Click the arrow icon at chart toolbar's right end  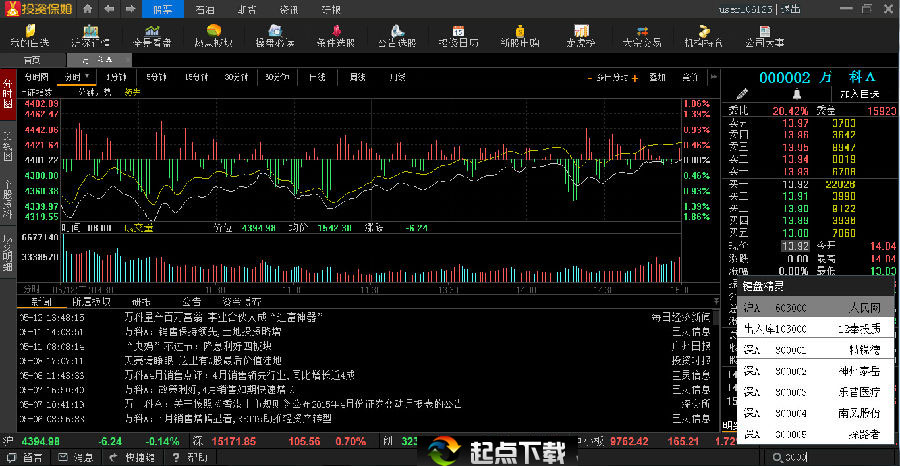click(x=714, y=77)
